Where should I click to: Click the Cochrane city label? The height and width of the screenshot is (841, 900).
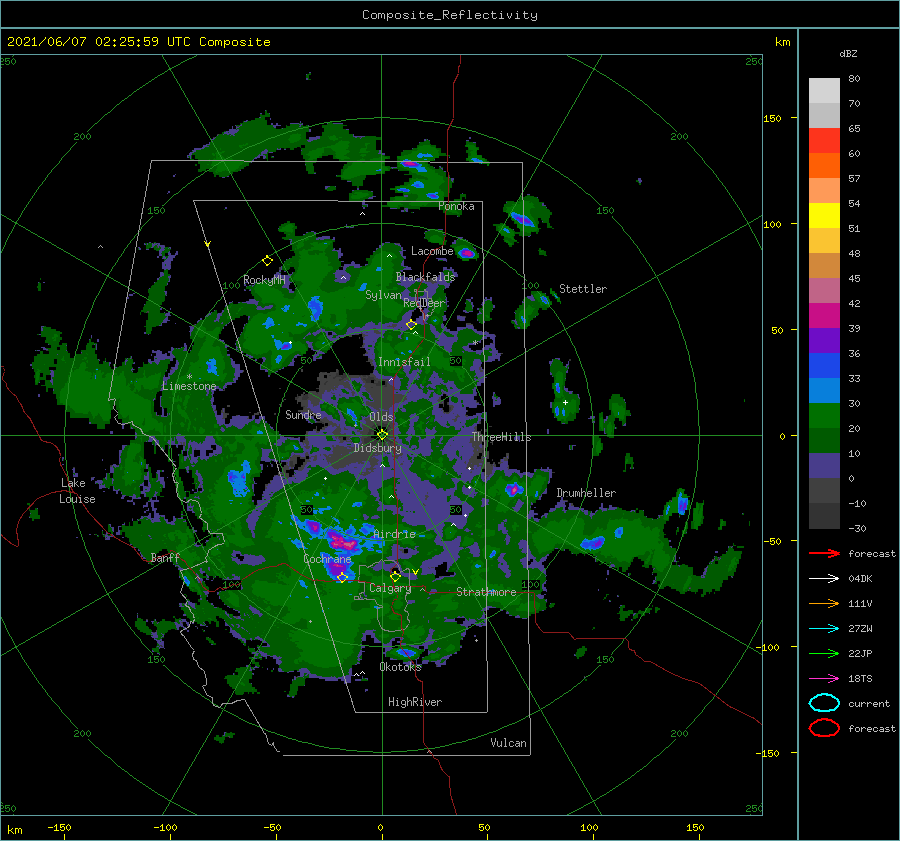(327, 559)
